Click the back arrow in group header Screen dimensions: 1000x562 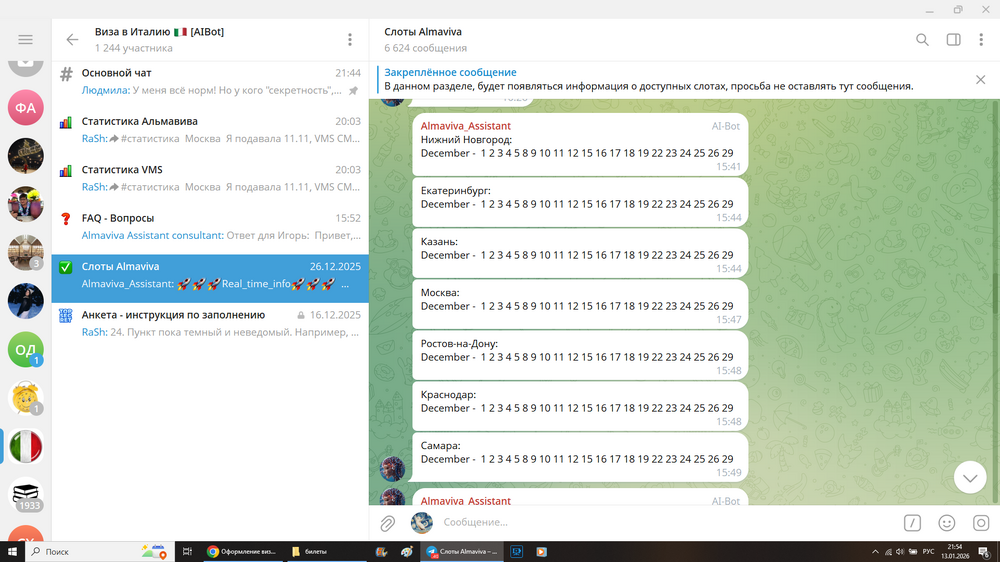[x=72, y=40]
